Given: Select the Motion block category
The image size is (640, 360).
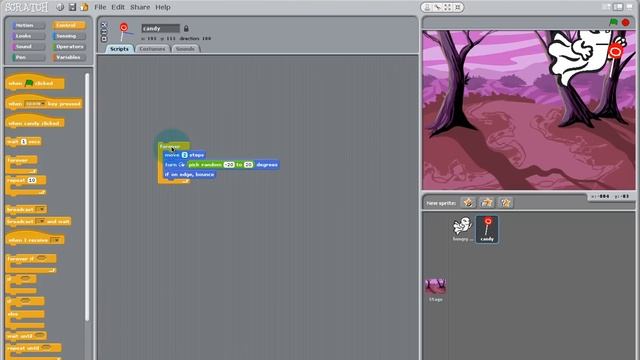Looking at the screenshot, I should (28, 25).
